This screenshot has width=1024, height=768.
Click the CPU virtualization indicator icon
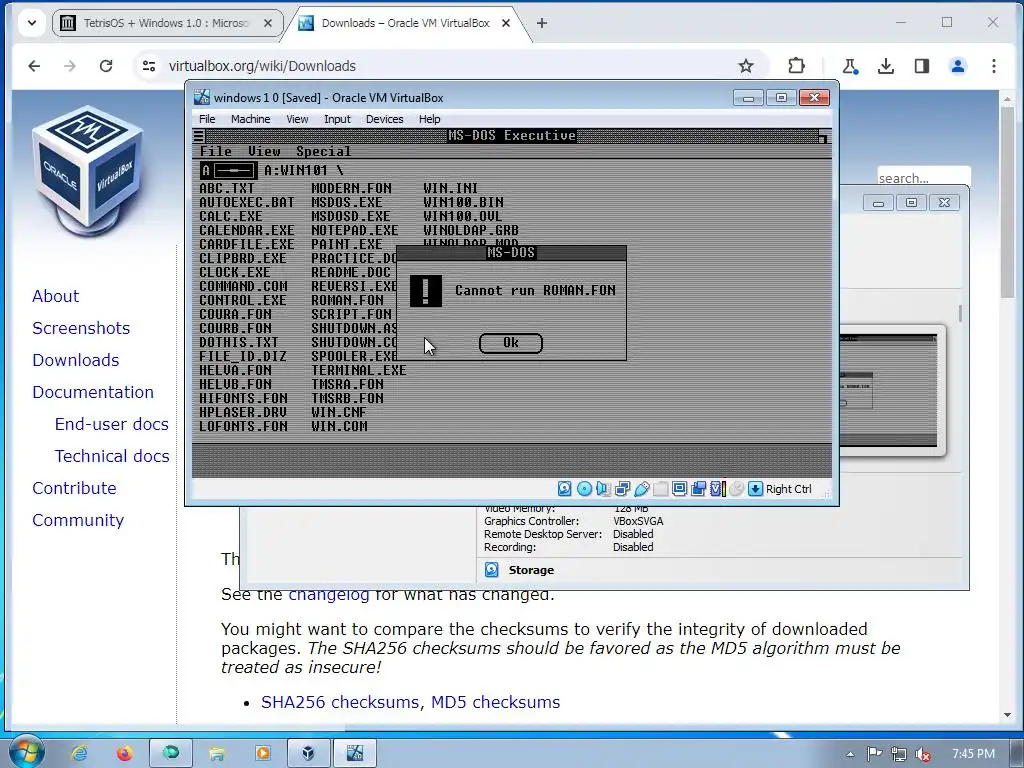click(x=717, y=488)
